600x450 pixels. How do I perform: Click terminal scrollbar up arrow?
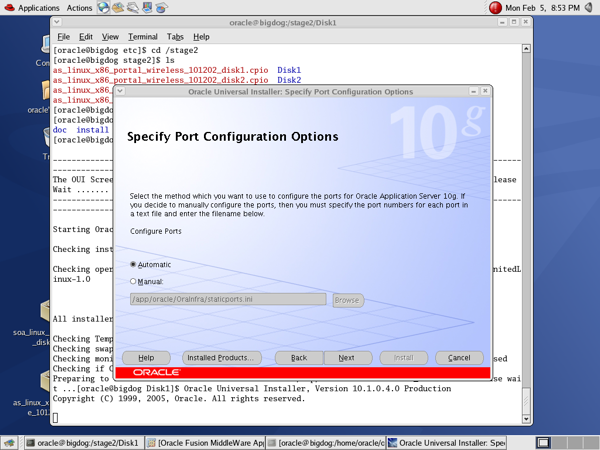(526, 49)
